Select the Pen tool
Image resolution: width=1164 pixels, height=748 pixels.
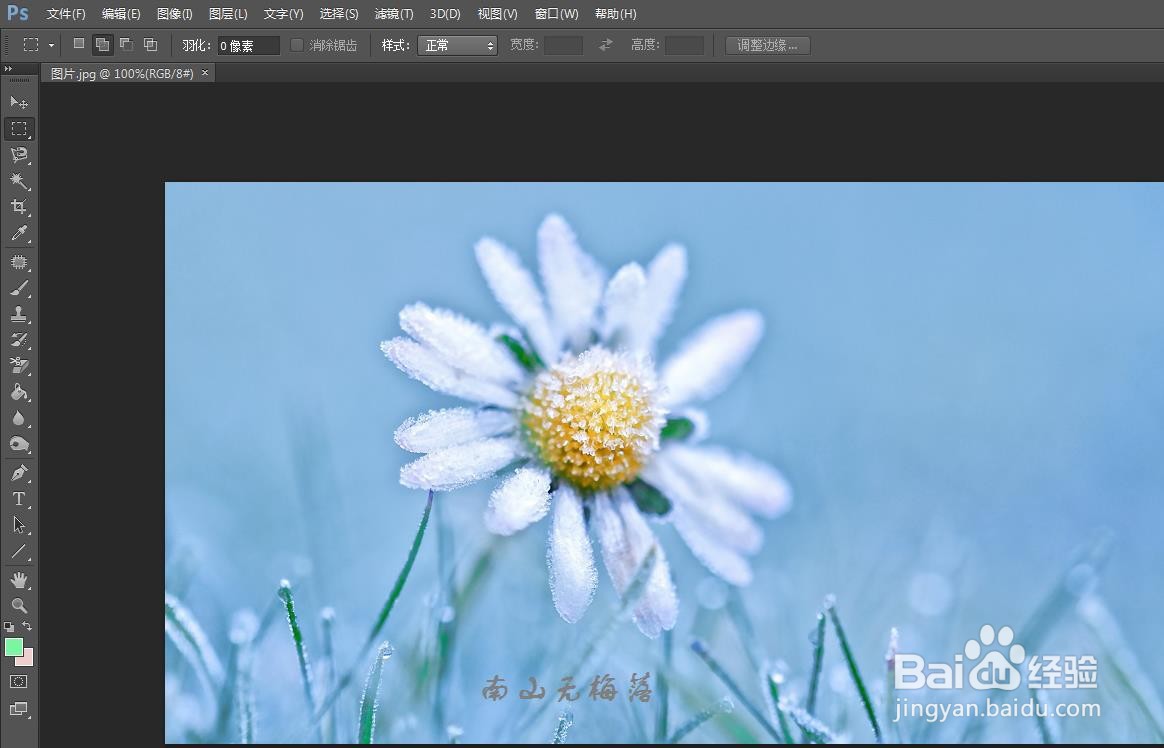(19, 473)
